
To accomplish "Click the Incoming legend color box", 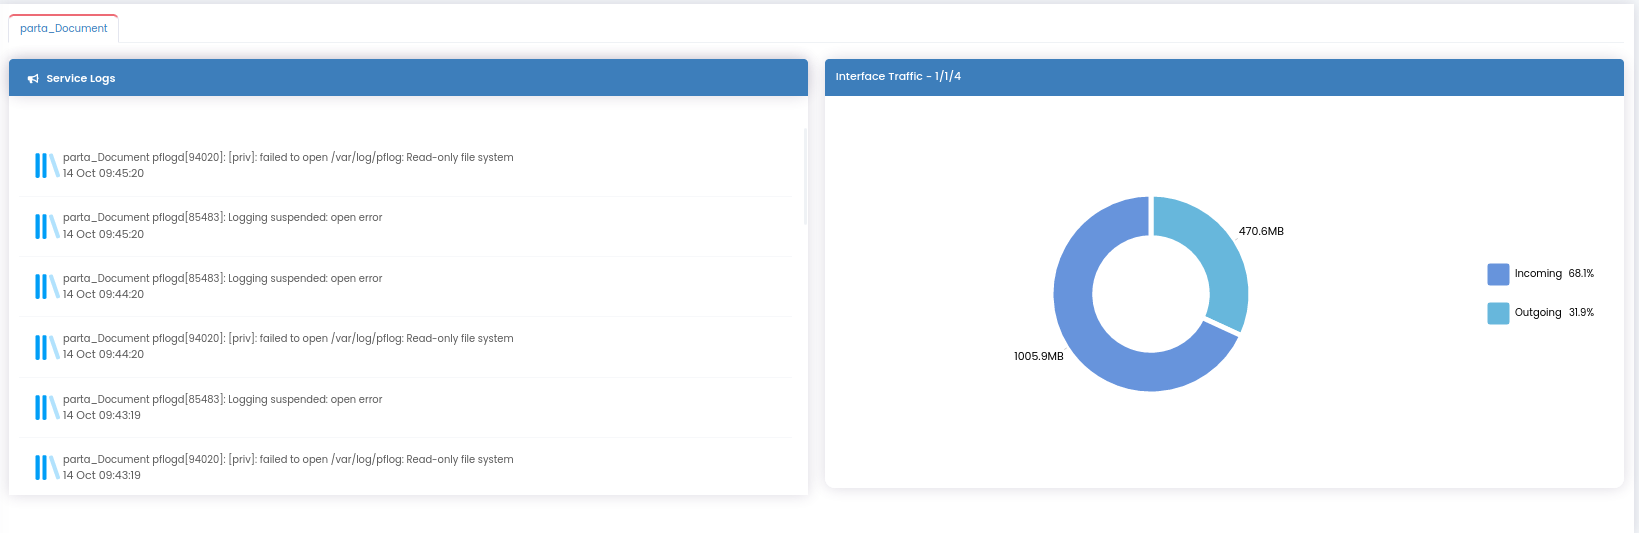I will point(1497,274).
